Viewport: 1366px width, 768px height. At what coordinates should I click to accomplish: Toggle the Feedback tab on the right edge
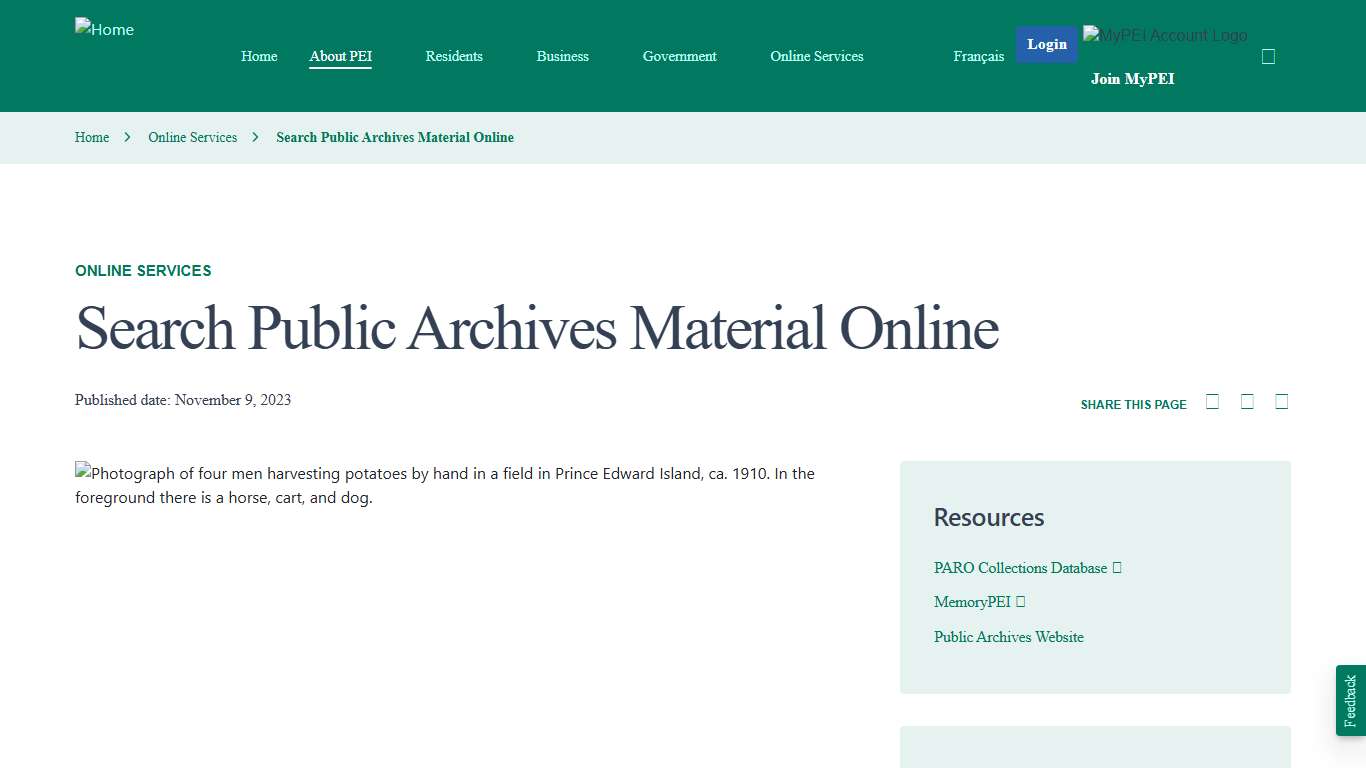[x=1349, y=700]
